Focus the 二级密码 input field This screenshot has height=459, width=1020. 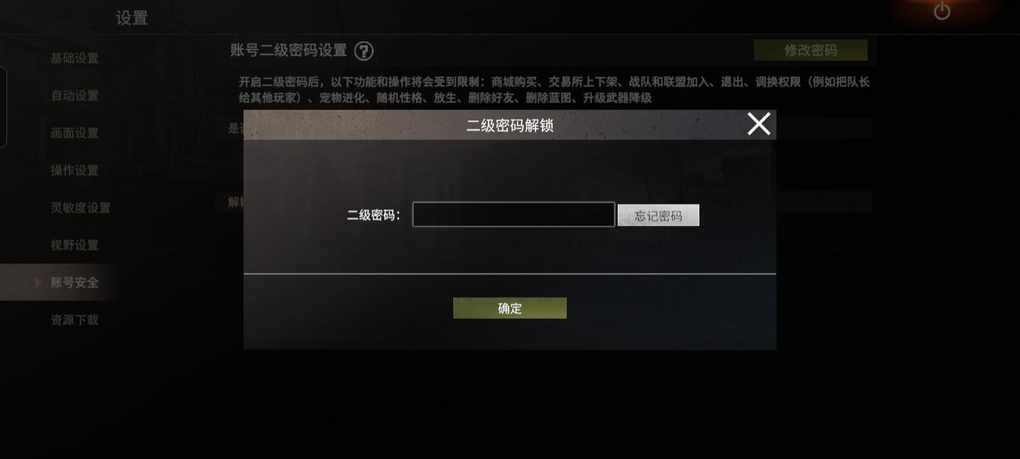(513, 215)
